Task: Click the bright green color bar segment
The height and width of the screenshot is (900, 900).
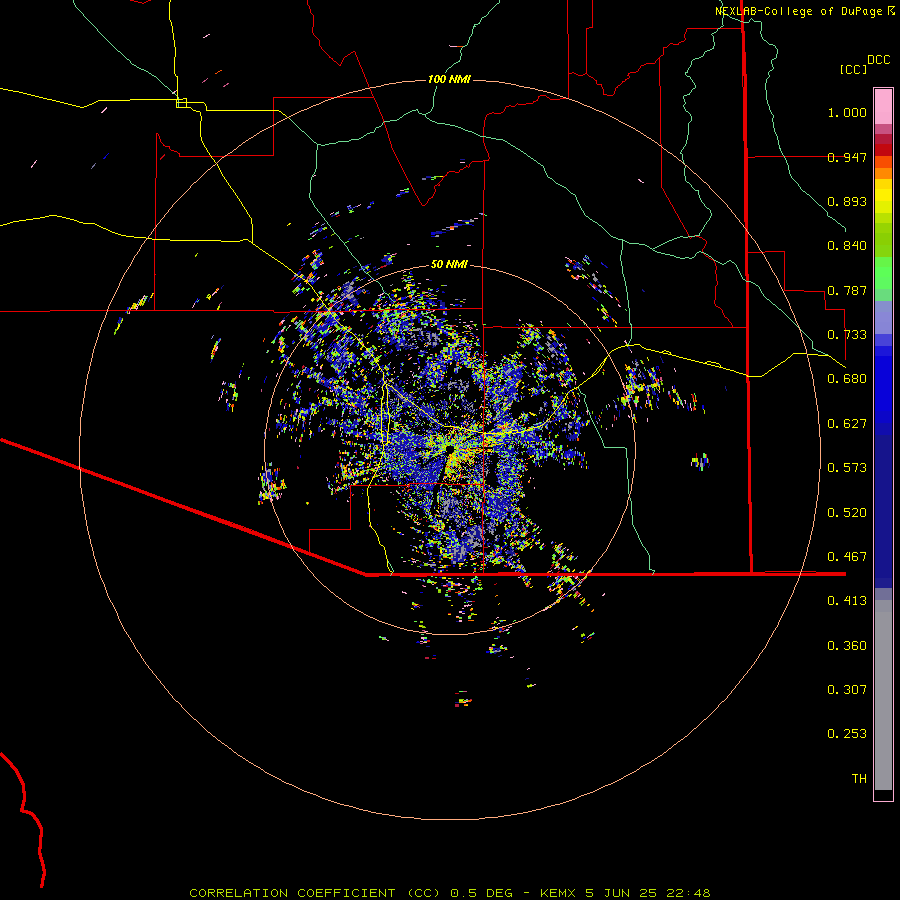Action: 883,273
